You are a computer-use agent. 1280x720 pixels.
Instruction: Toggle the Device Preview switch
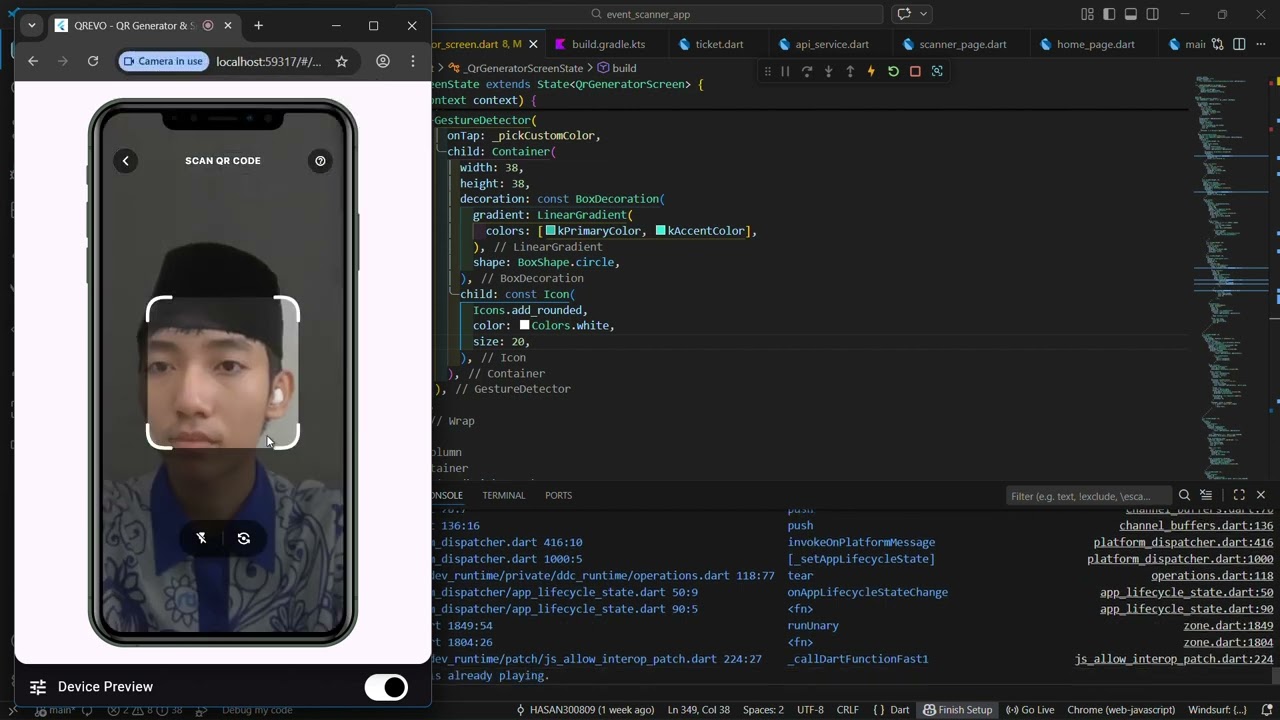pyautogui.click(x=386, y=687)
